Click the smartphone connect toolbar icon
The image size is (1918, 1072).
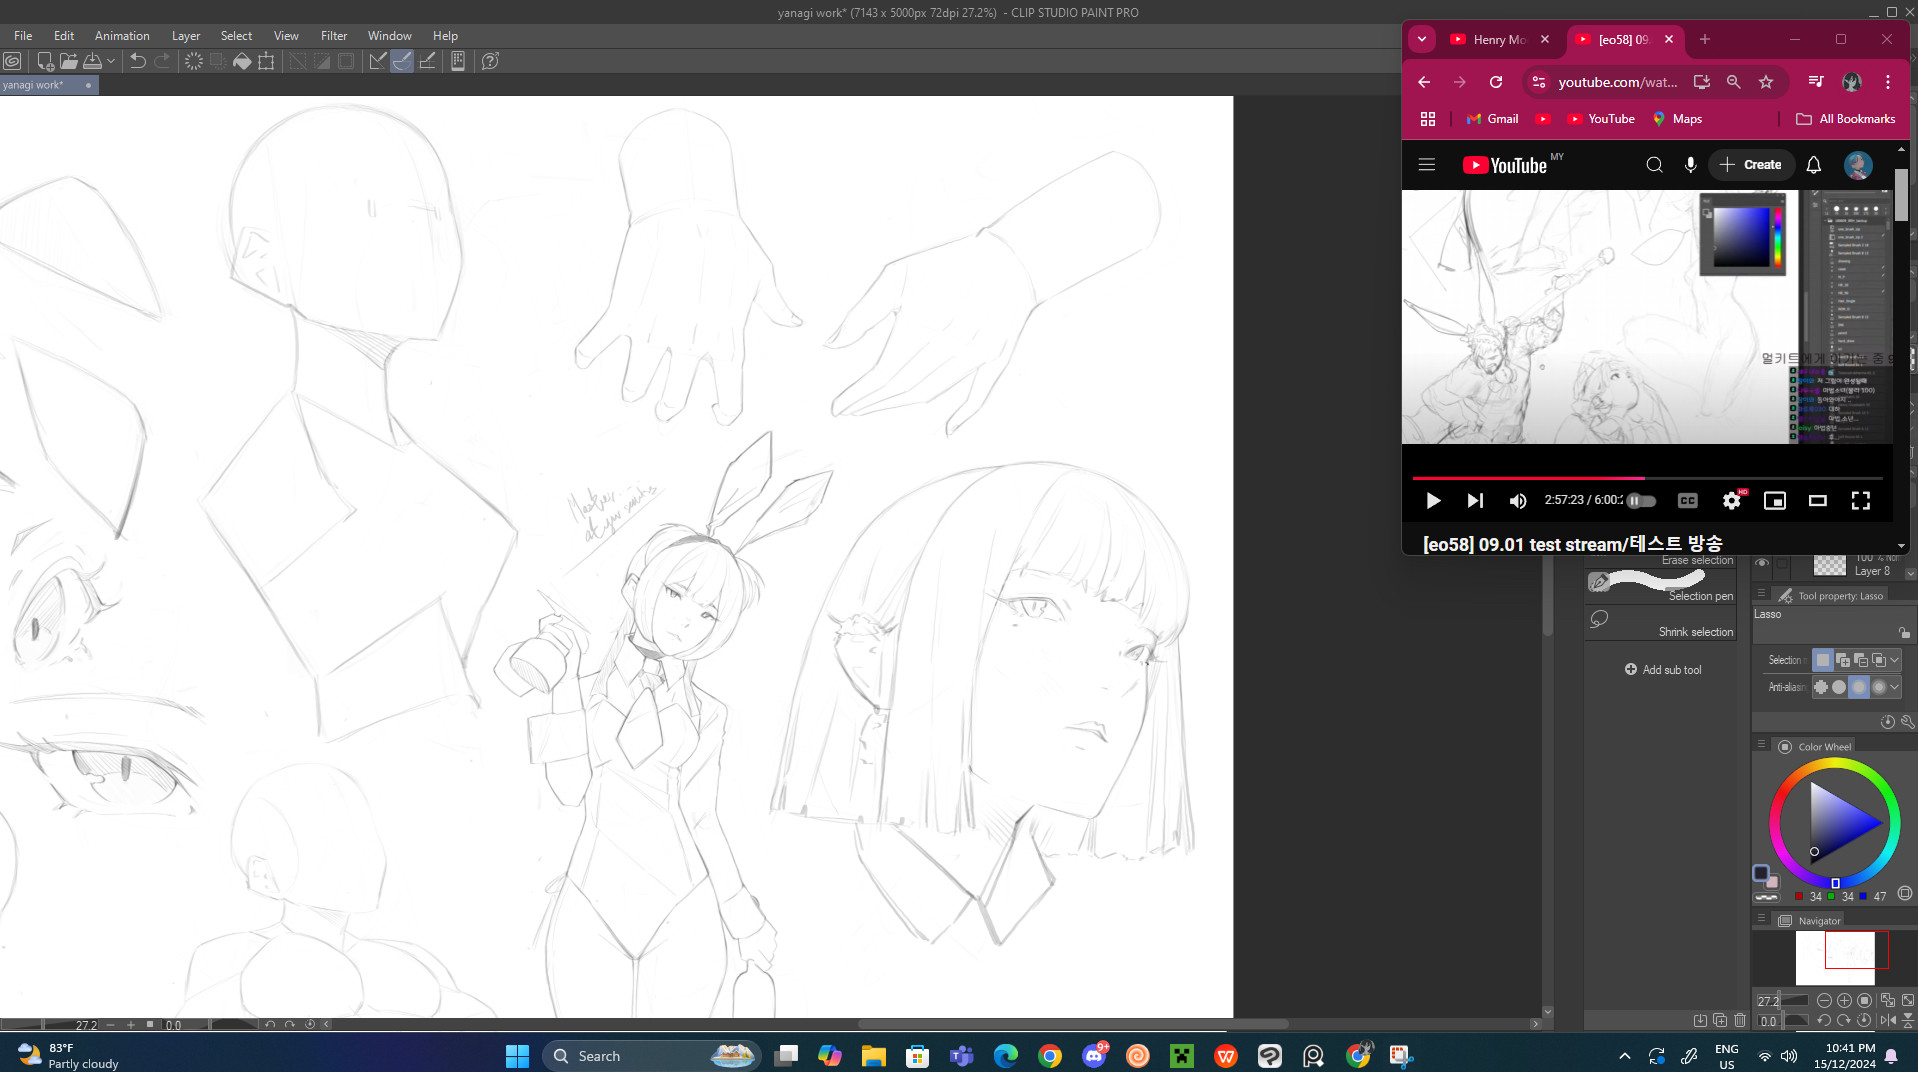(458, 61)
